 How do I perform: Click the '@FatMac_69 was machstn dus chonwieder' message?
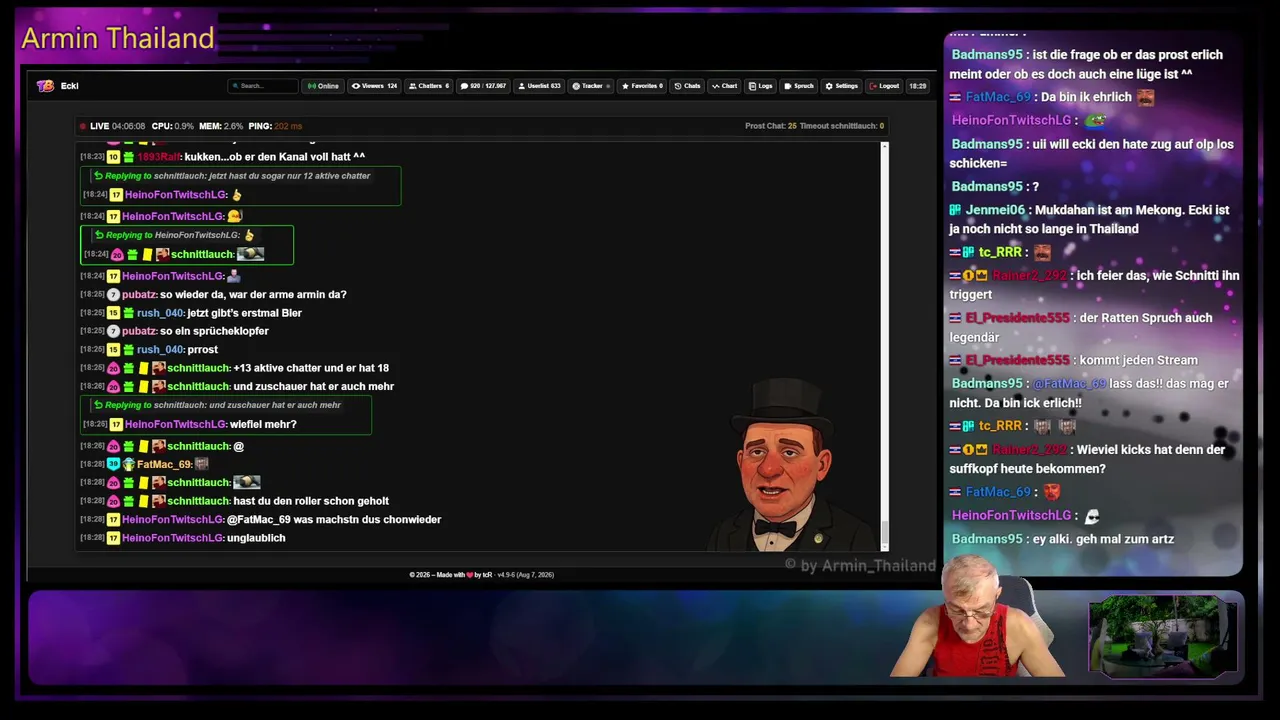point(334,520)
